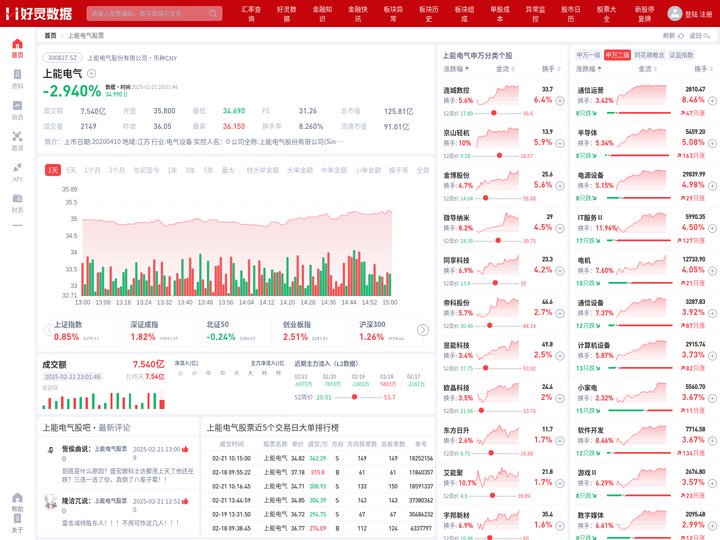This screenshot has height=540, width=720.
Task: Add 电源设备 sector with plus icon
Action: coord(712,186)
